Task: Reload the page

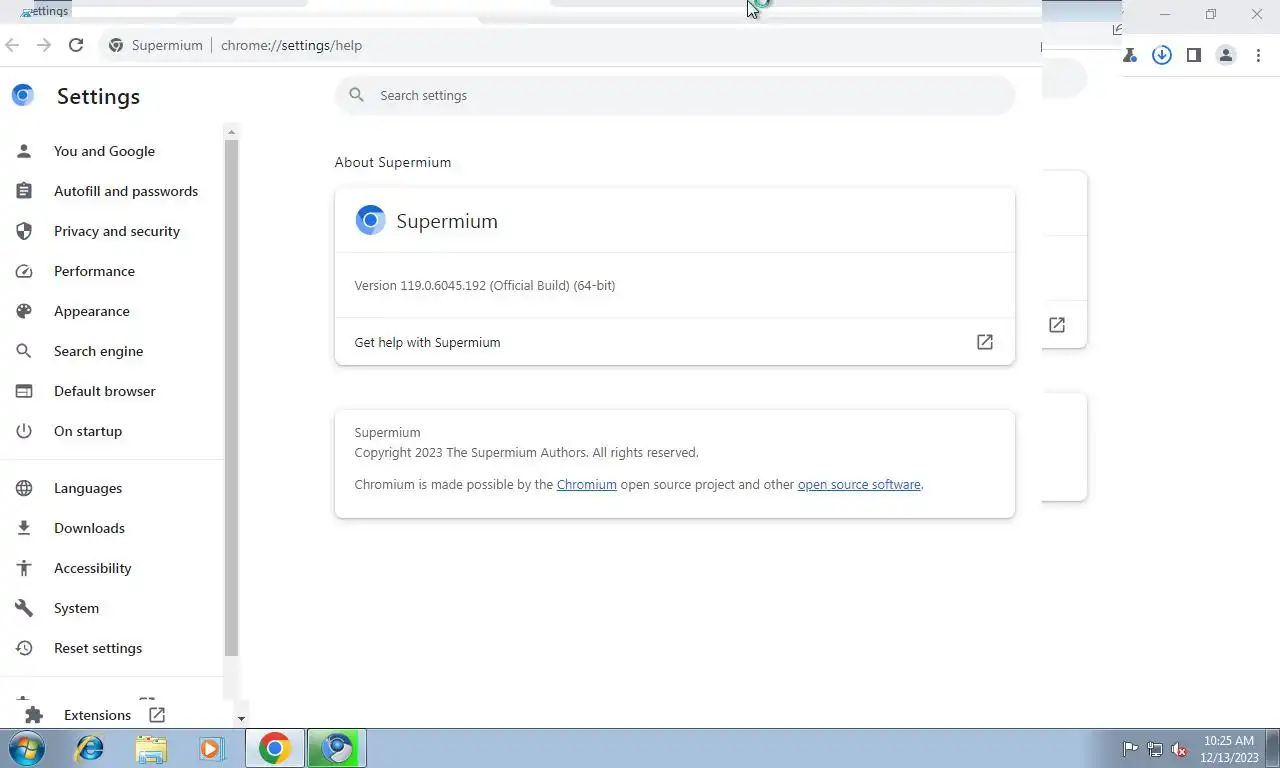Action: pyautogui.click(x=76, y=45)
